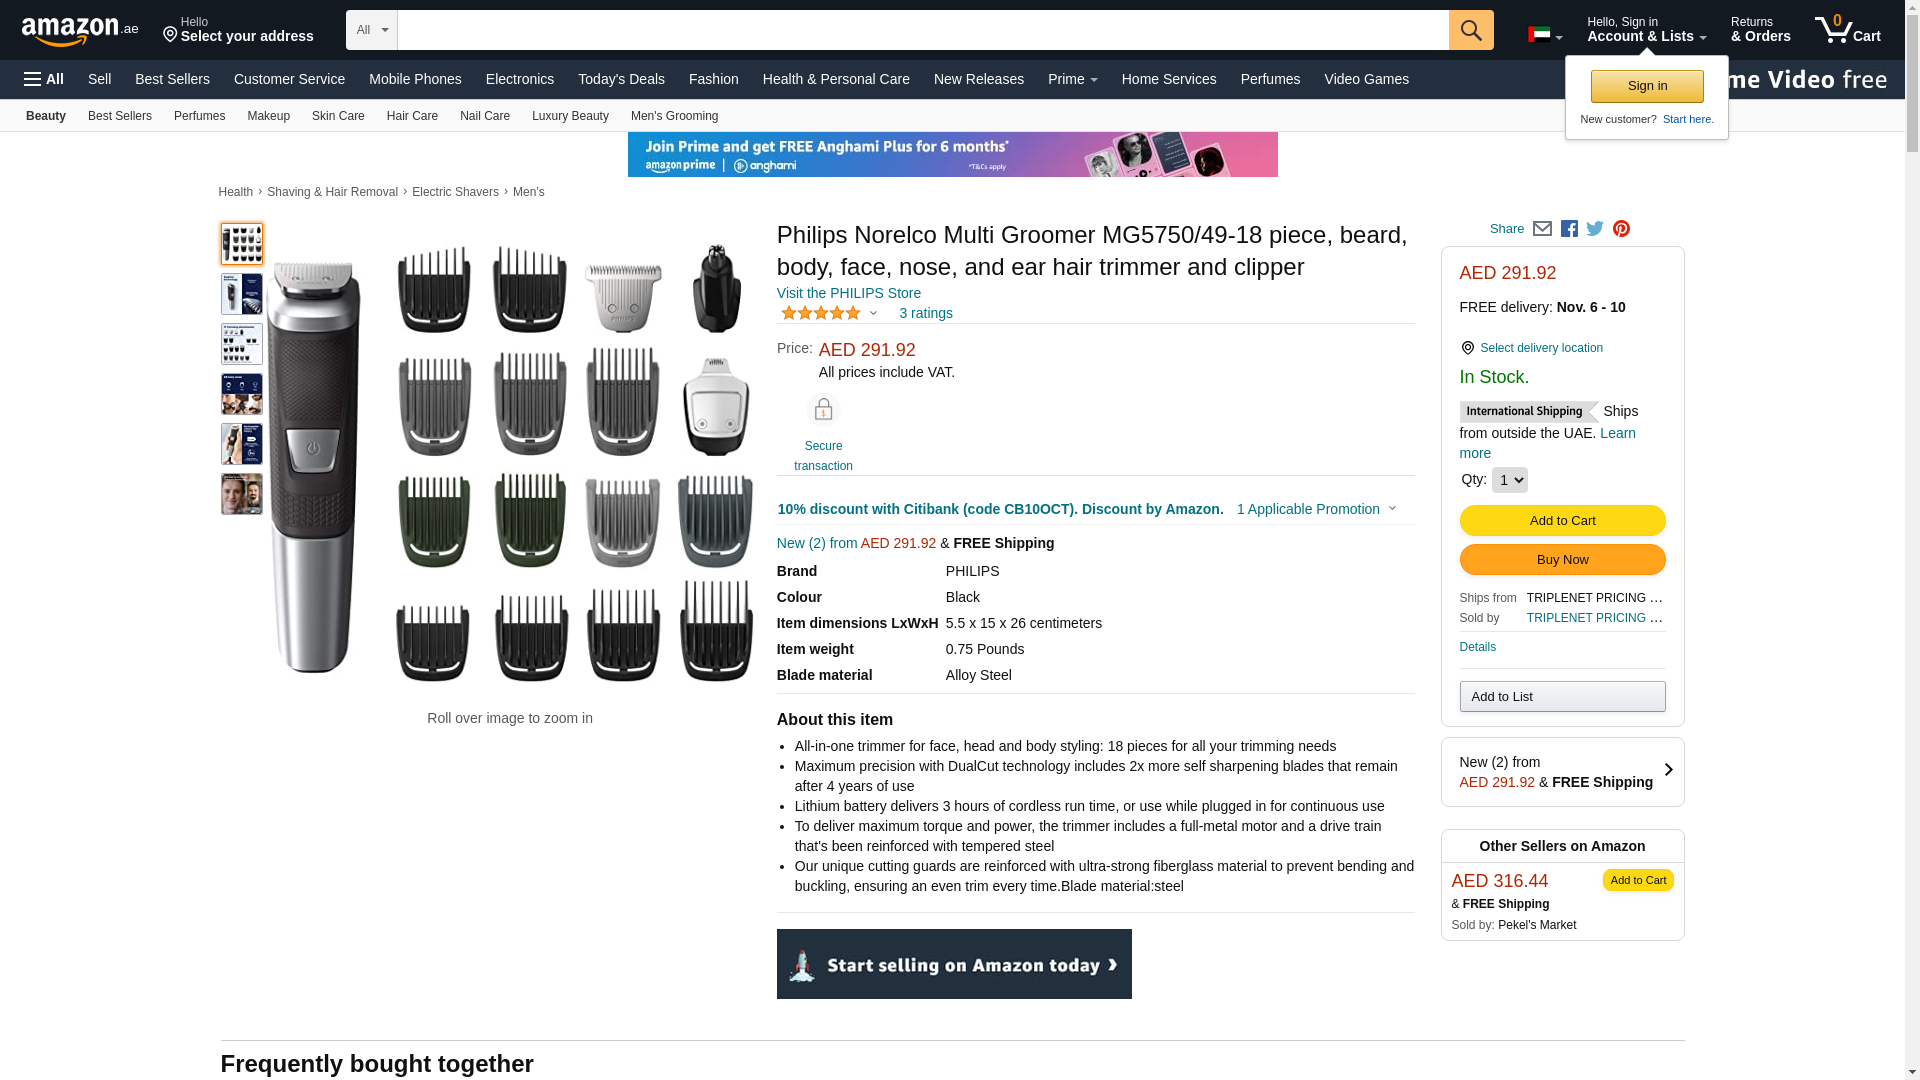Click the Secure transaction lock icon
This screenshot has width=1920, height=1080.
[x=823, y=410]
